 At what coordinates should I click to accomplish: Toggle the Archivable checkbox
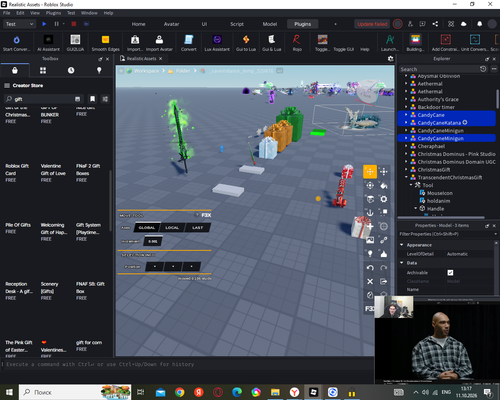pos(450,273)
